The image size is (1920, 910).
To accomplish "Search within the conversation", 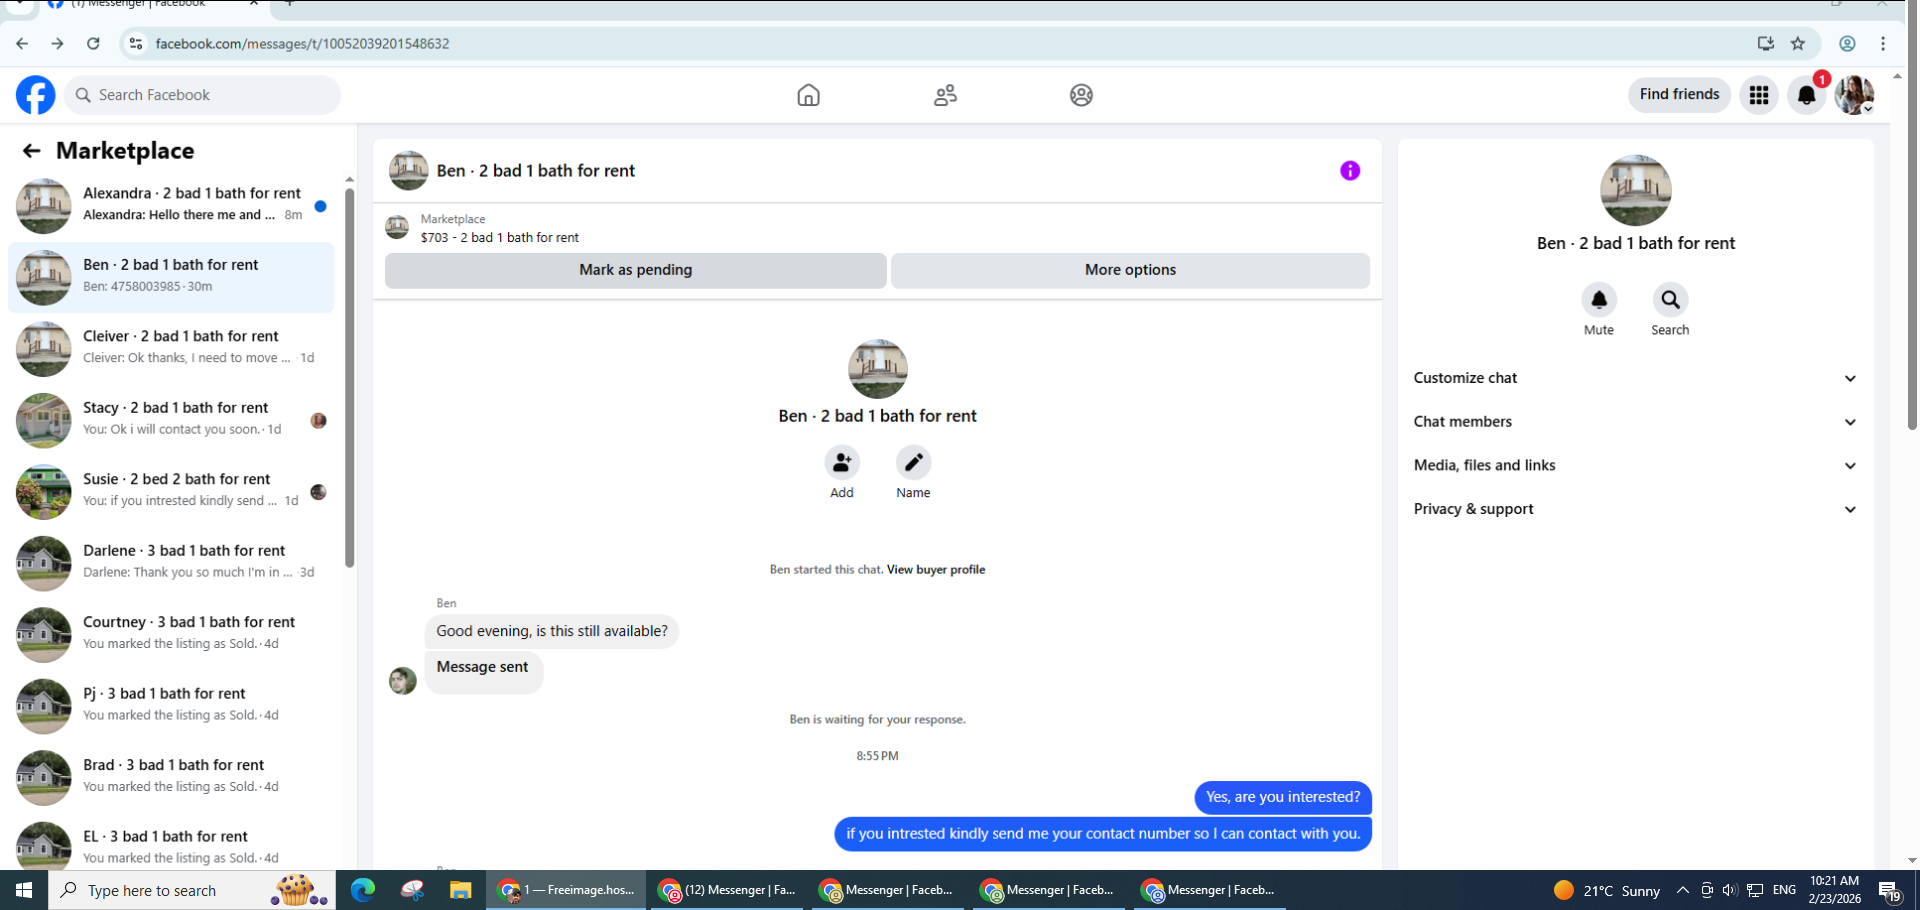I will [x=1670, y=300].
